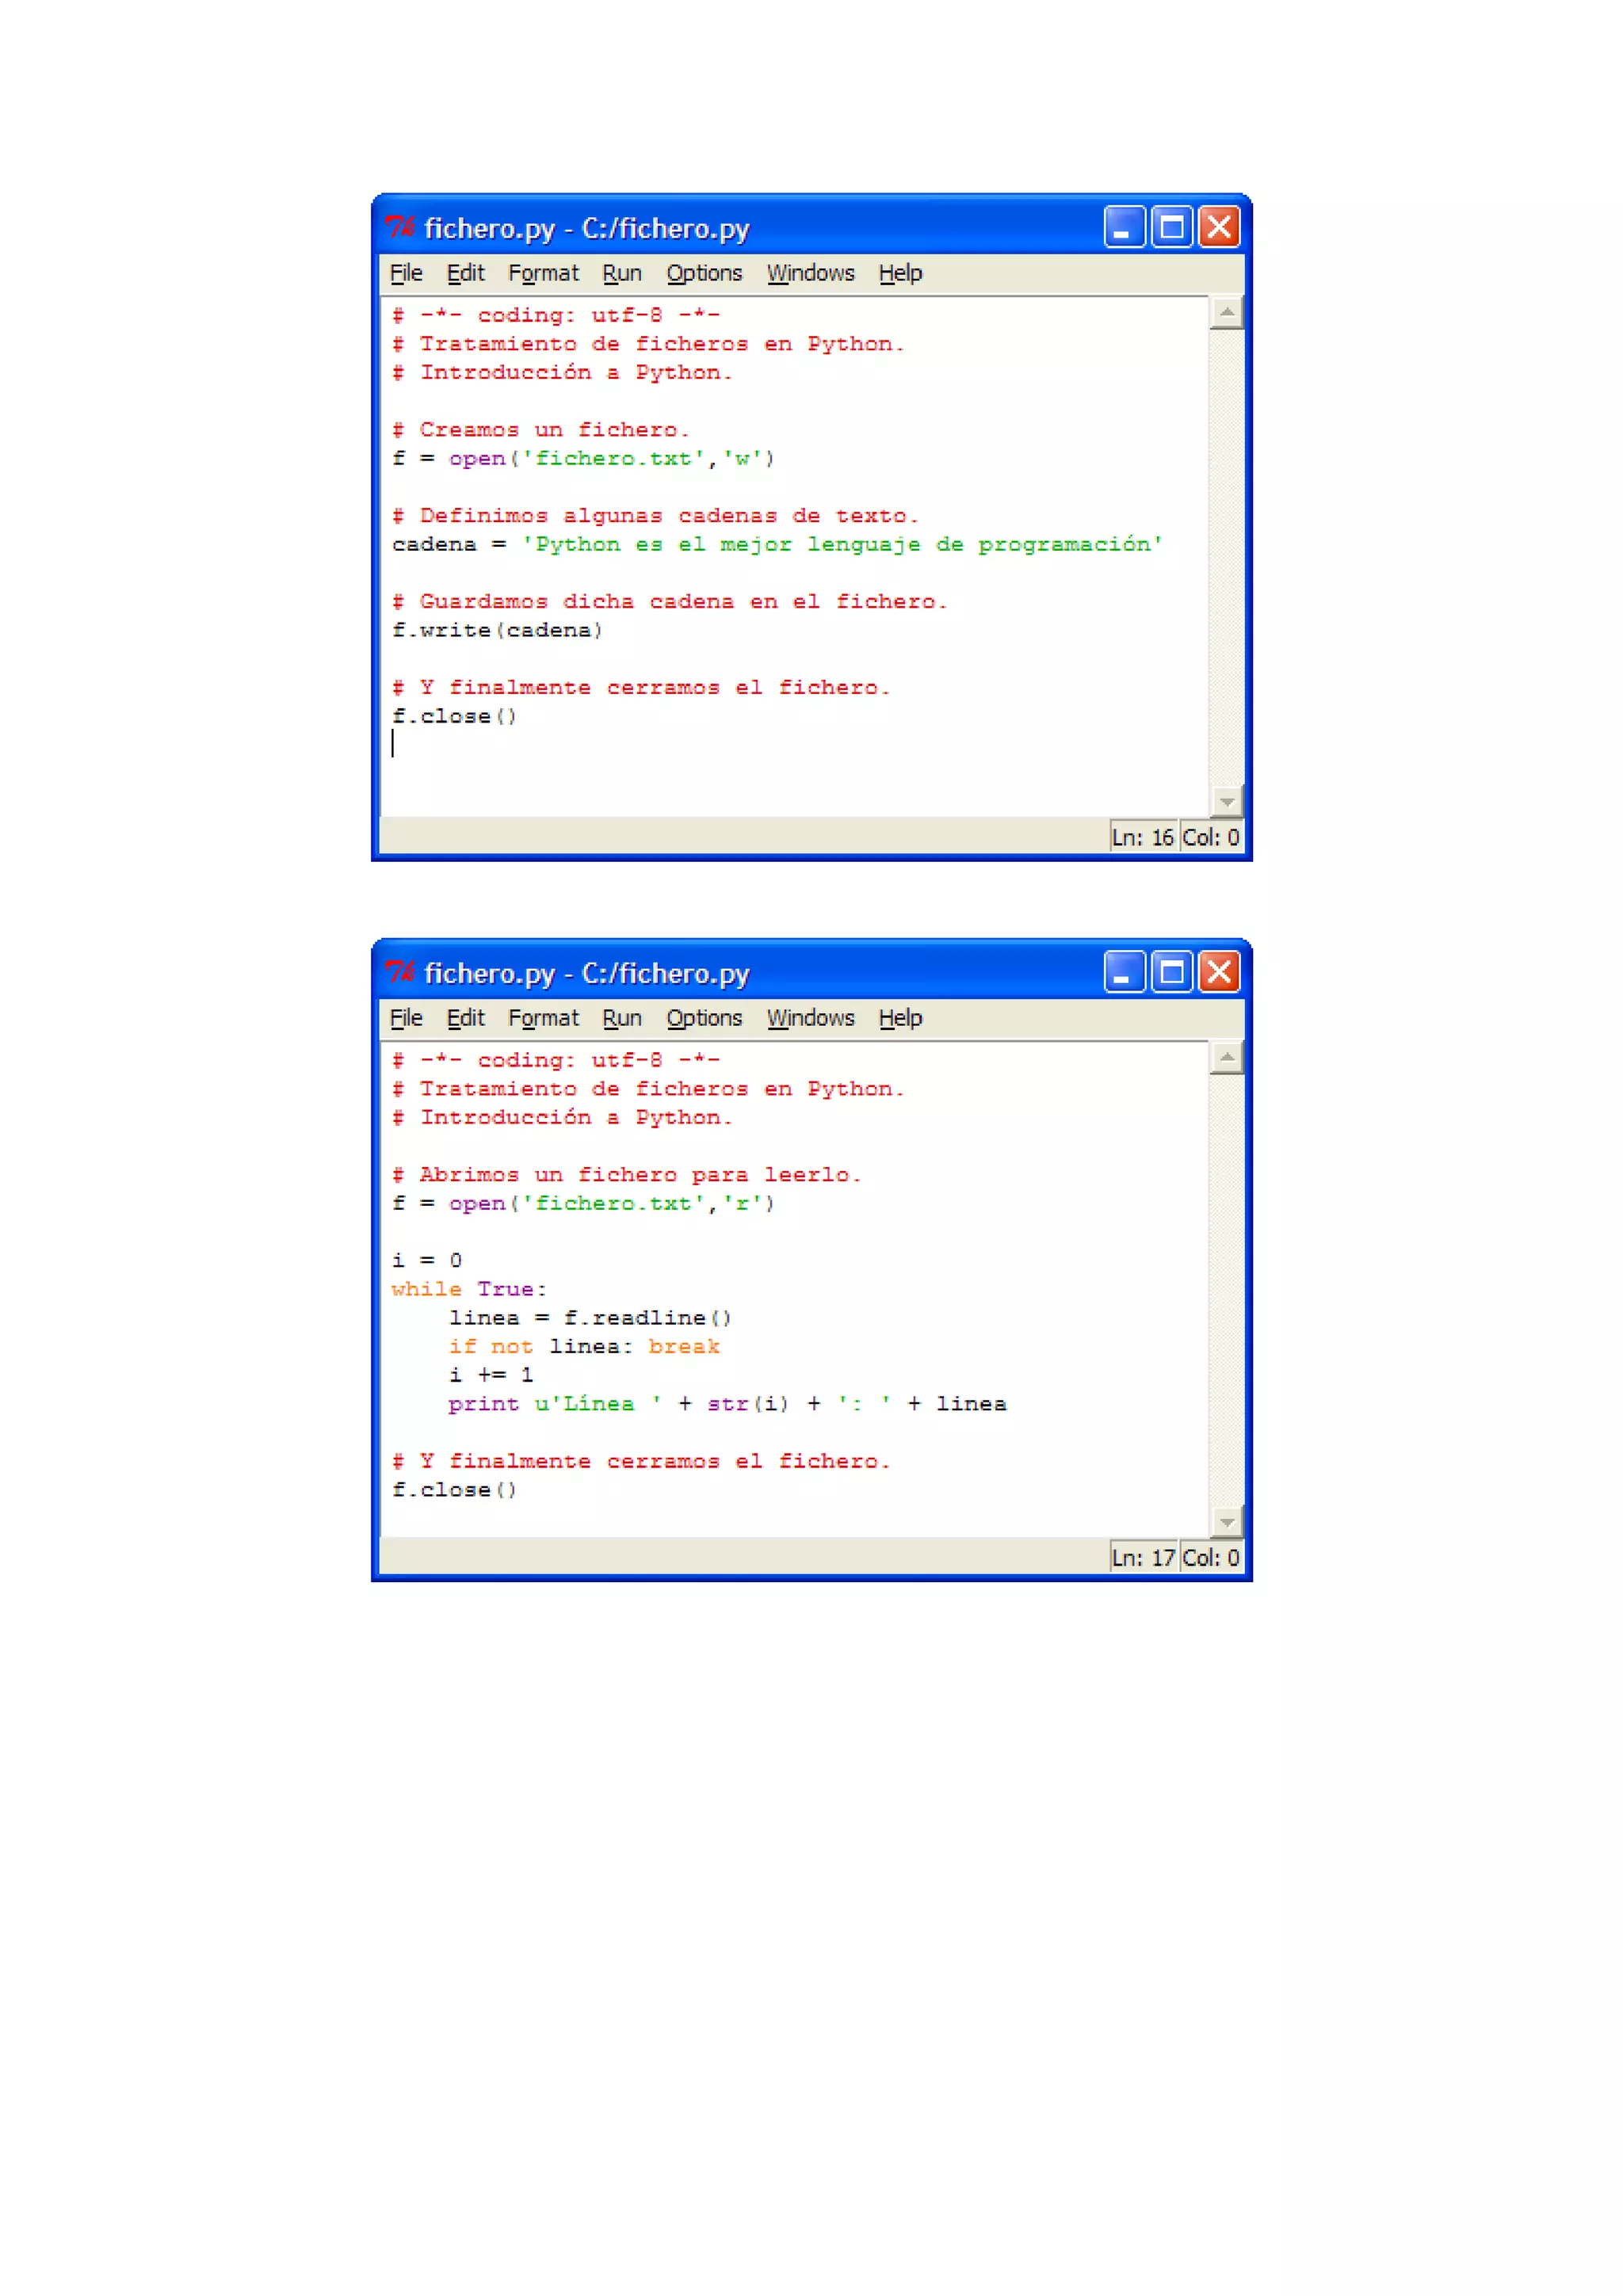
Task: Open Edit menu in top editor window
Action: click(465, 273)
